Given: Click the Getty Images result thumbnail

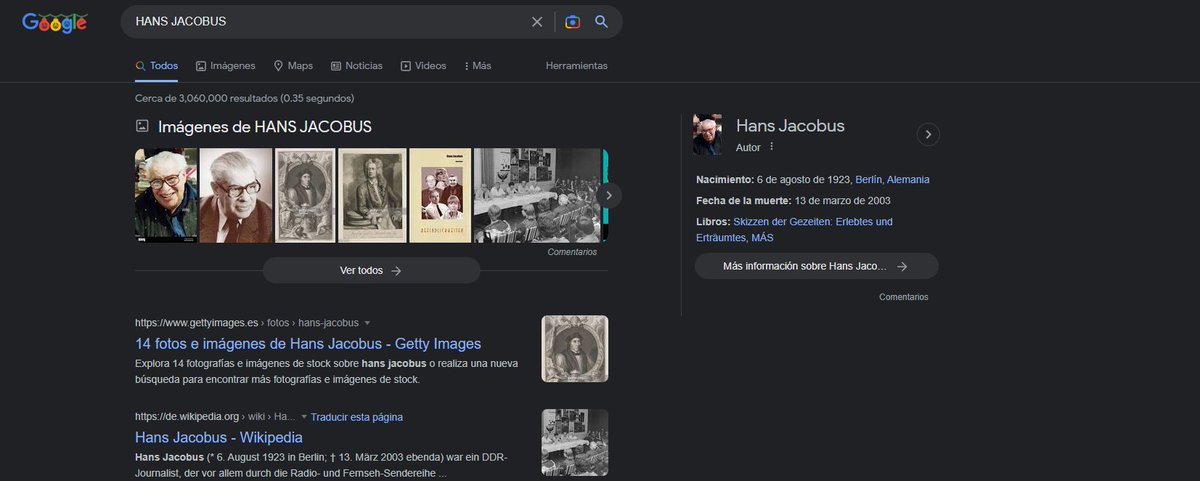Looking at the screenshot, I should [575, 349].
